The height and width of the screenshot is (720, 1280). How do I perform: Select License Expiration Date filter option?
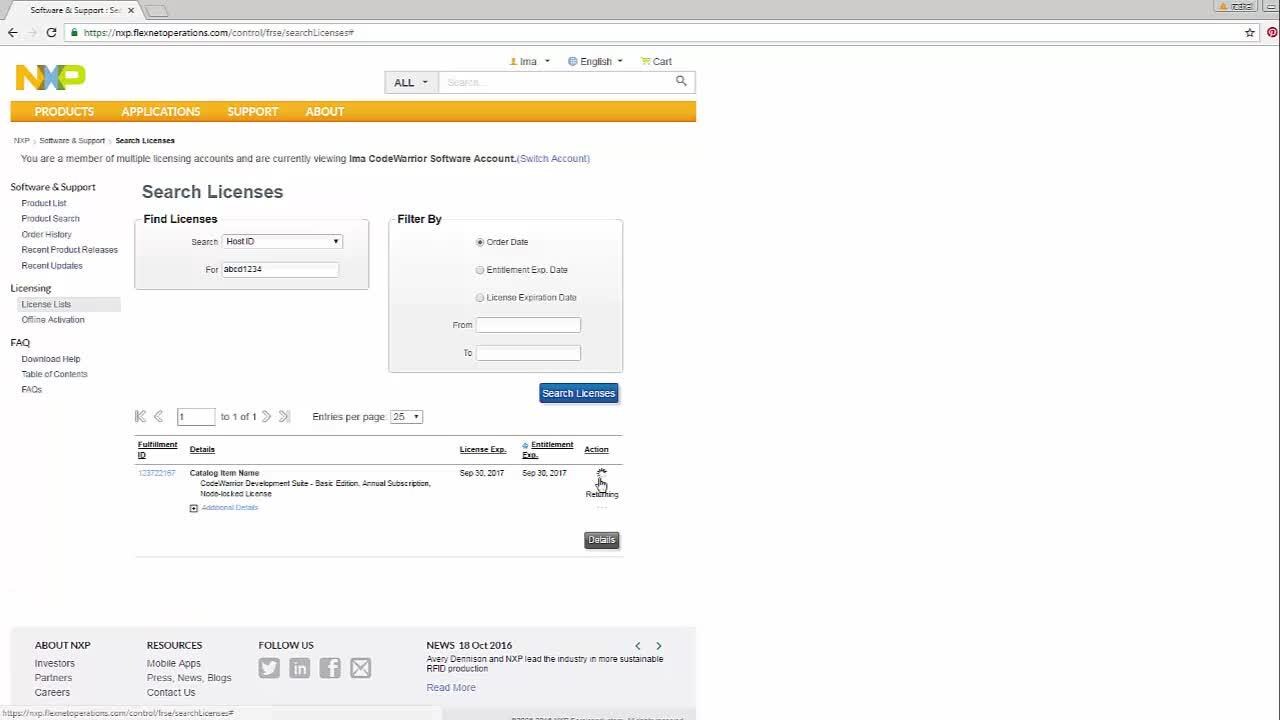[480, 298]
